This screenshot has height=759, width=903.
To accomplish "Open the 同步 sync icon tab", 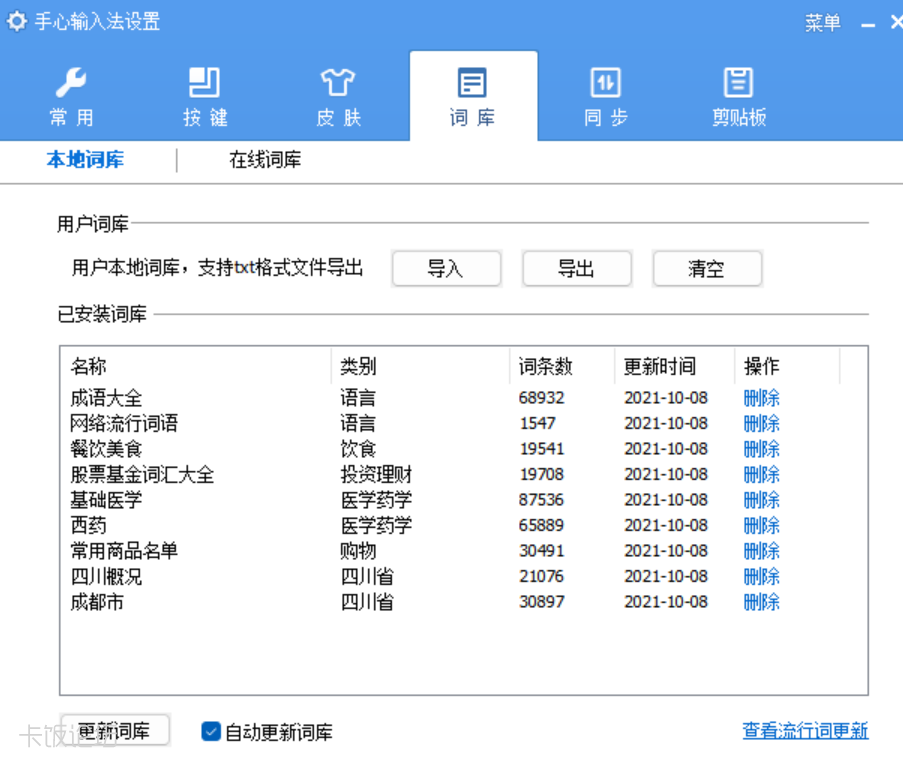I will tap(605, 97).
